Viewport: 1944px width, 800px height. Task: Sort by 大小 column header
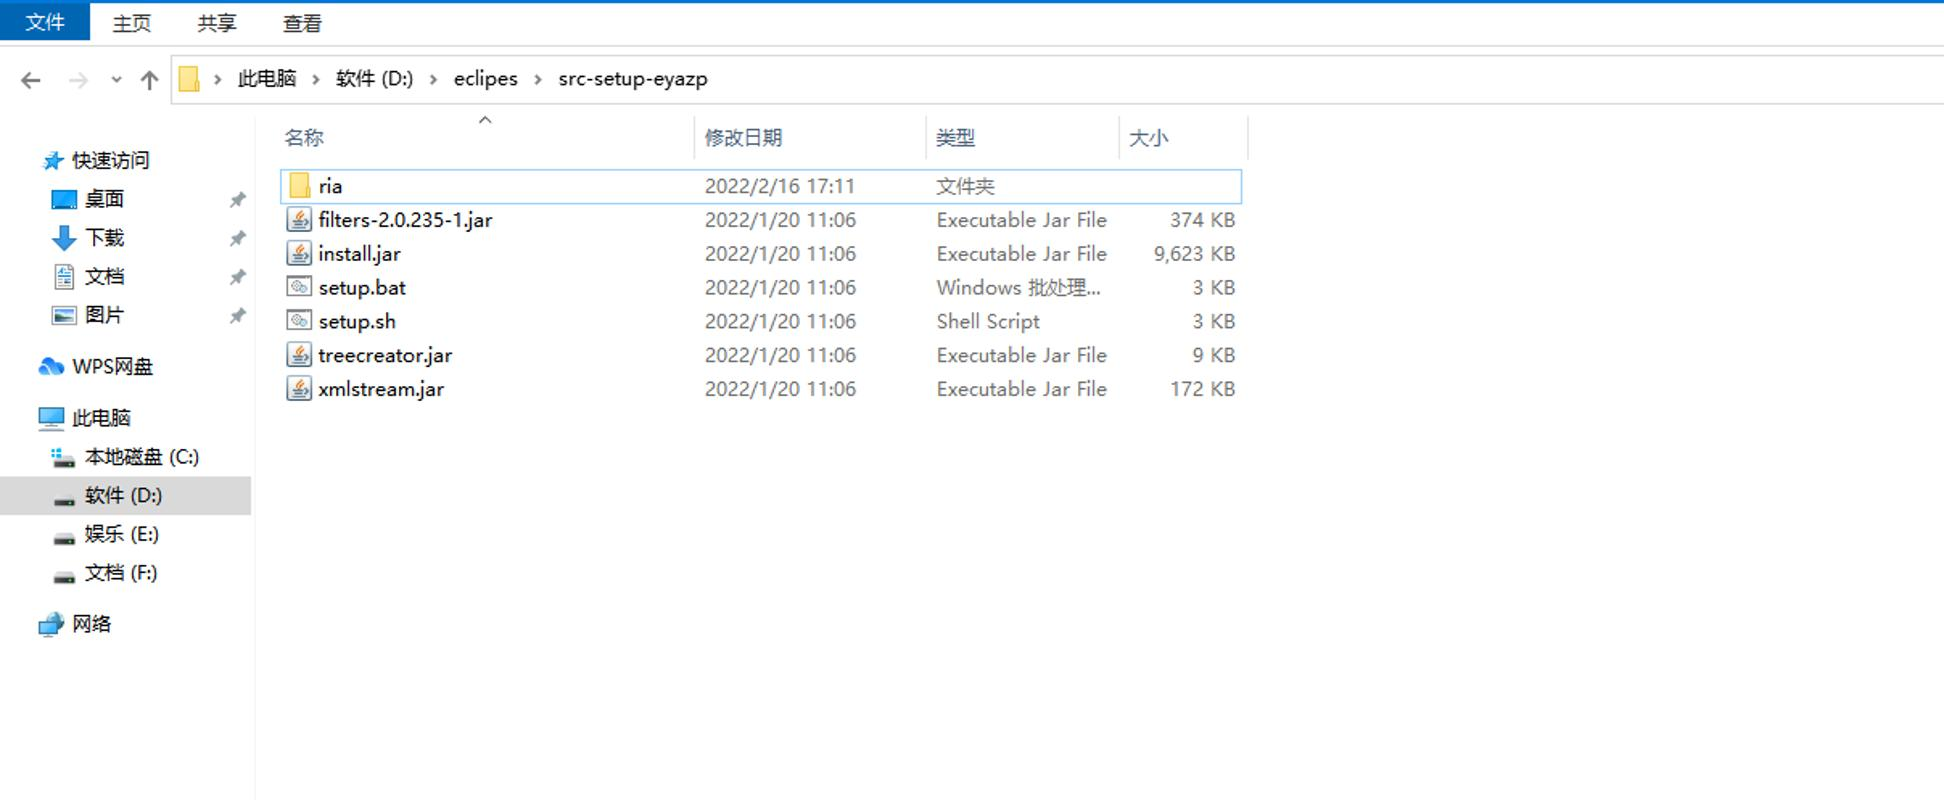(1148, 138)
